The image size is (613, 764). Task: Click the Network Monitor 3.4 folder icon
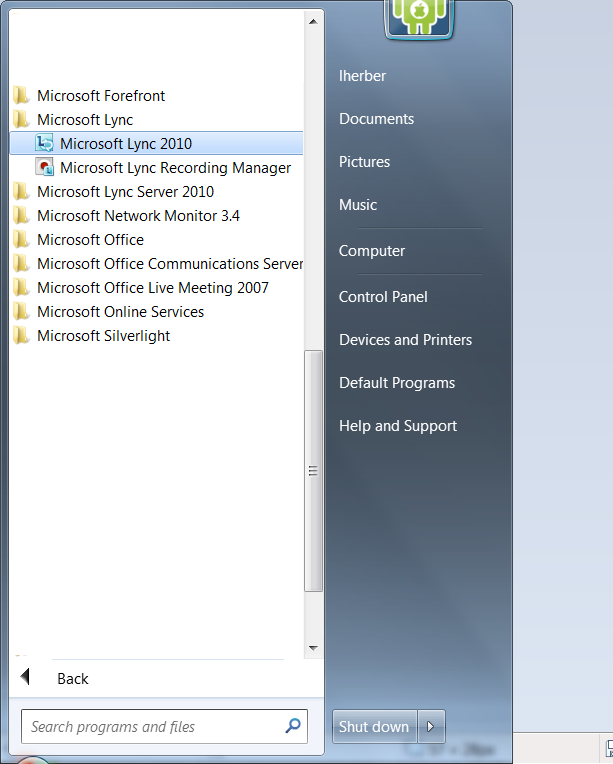(x=21, y=215)
